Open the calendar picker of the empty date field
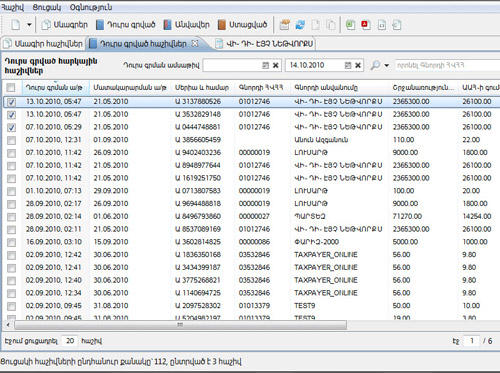This screenshot has height=373, width=500. [265, 65]
